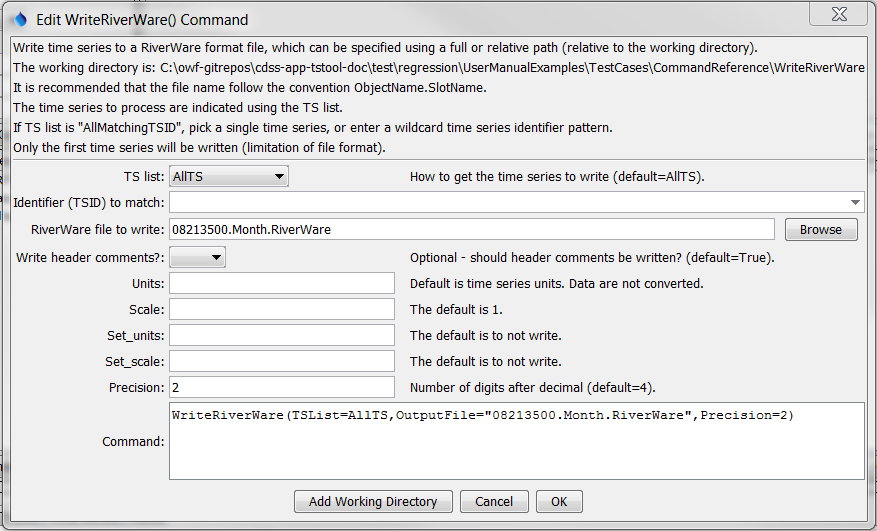The width and height of the screenshot is (877, 531).
Task: Click the "Command:" label
Action: point(133,441)
